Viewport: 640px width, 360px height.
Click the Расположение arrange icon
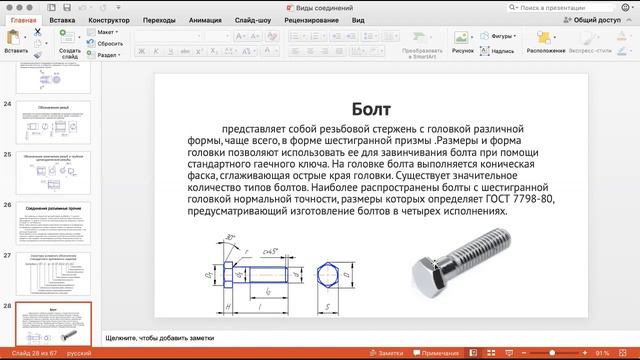544,38
